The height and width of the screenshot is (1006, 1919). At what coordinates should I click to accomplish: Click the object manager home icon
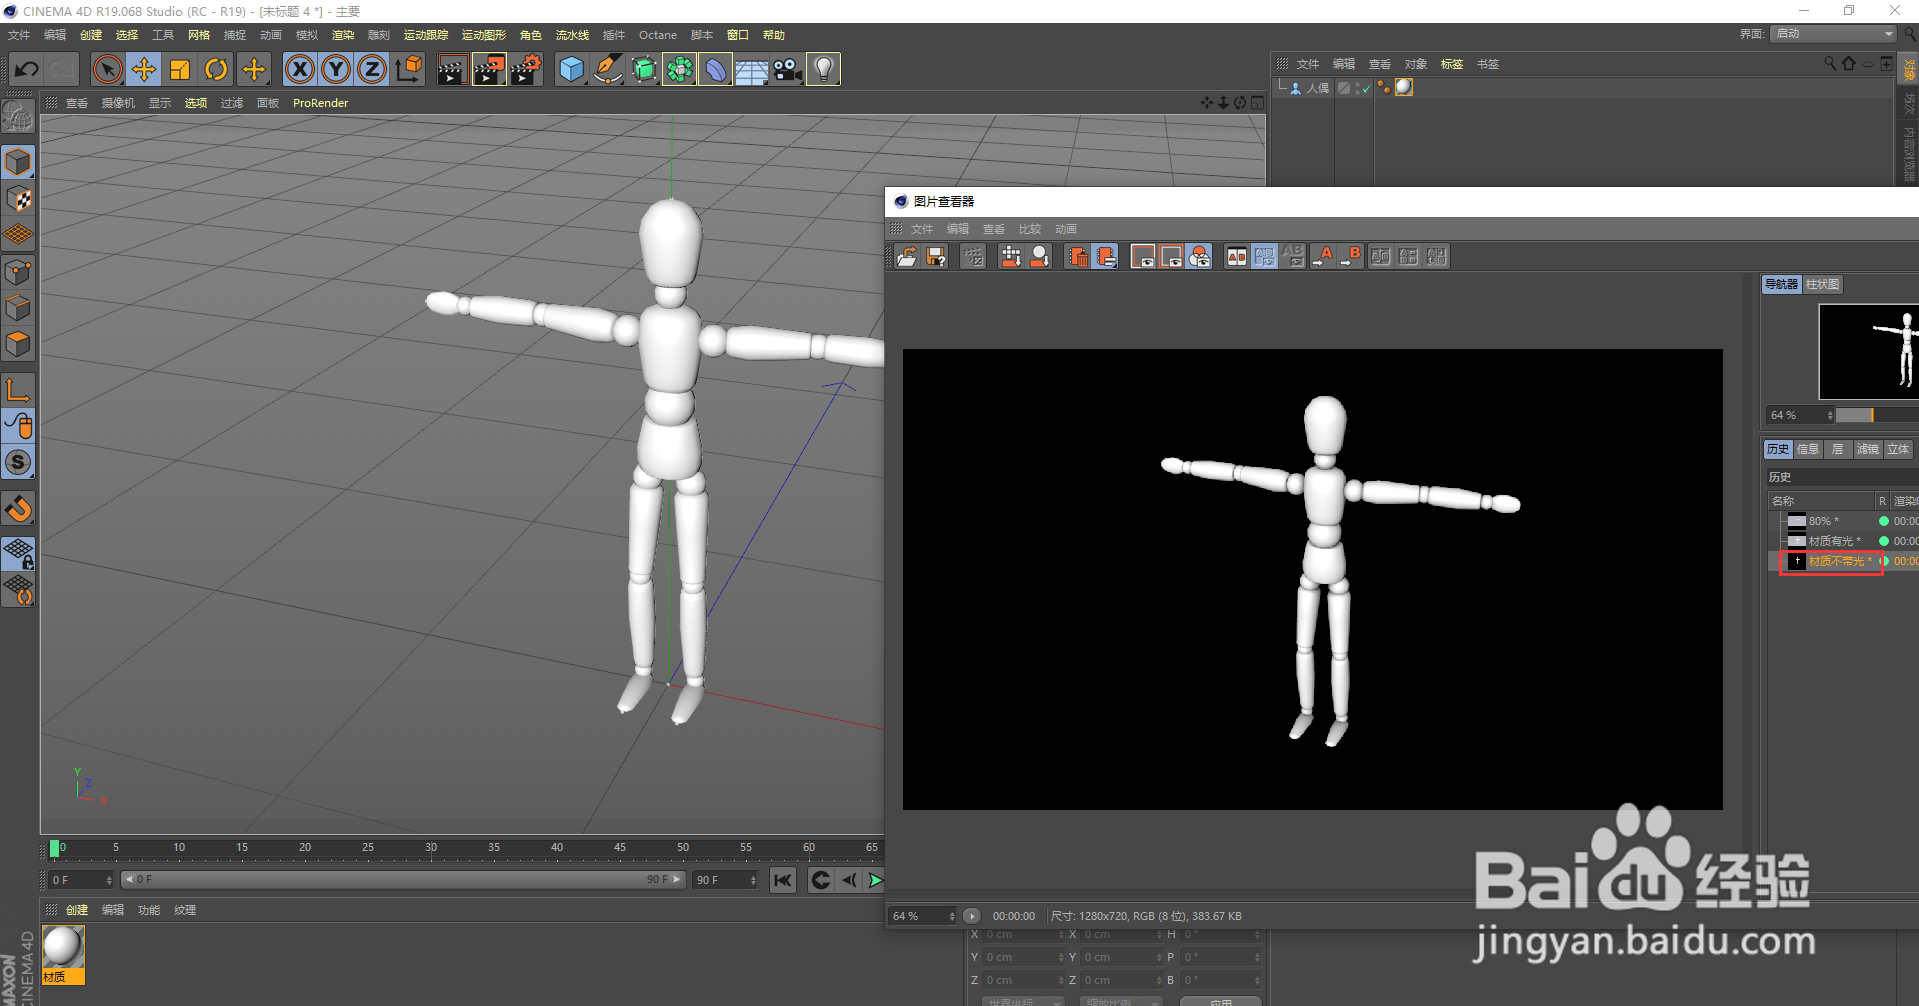(x=1848, y=63)
